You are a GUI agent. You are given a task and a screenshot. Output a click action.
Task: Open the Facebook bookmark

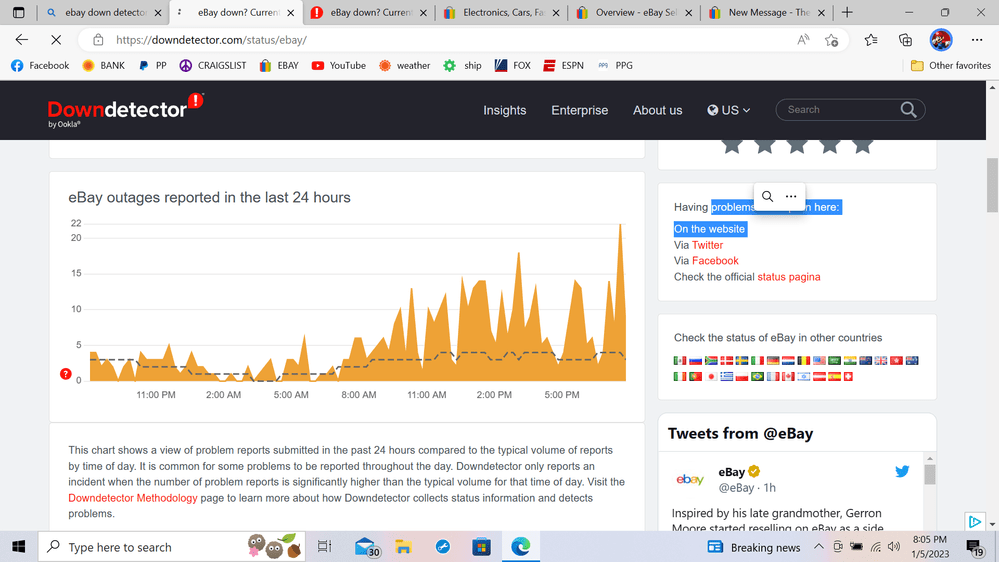(x=40, y=66)
